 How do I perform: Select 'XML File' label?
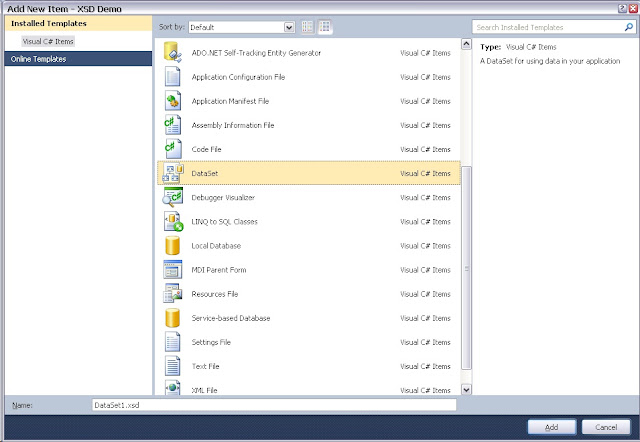click(x=204, y=390)
